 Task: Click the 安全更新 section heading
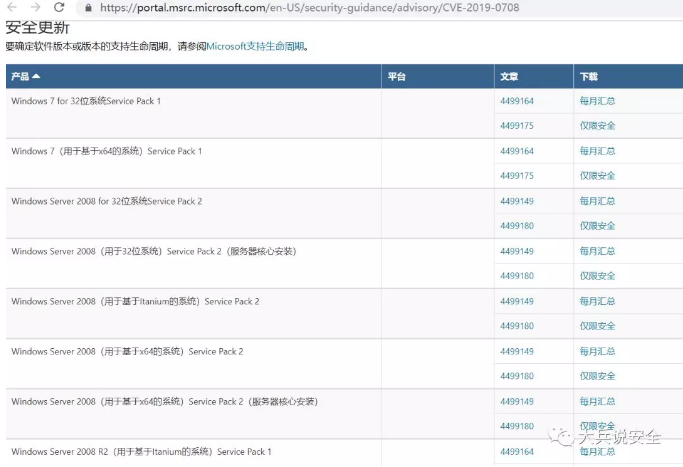point(37,27)
